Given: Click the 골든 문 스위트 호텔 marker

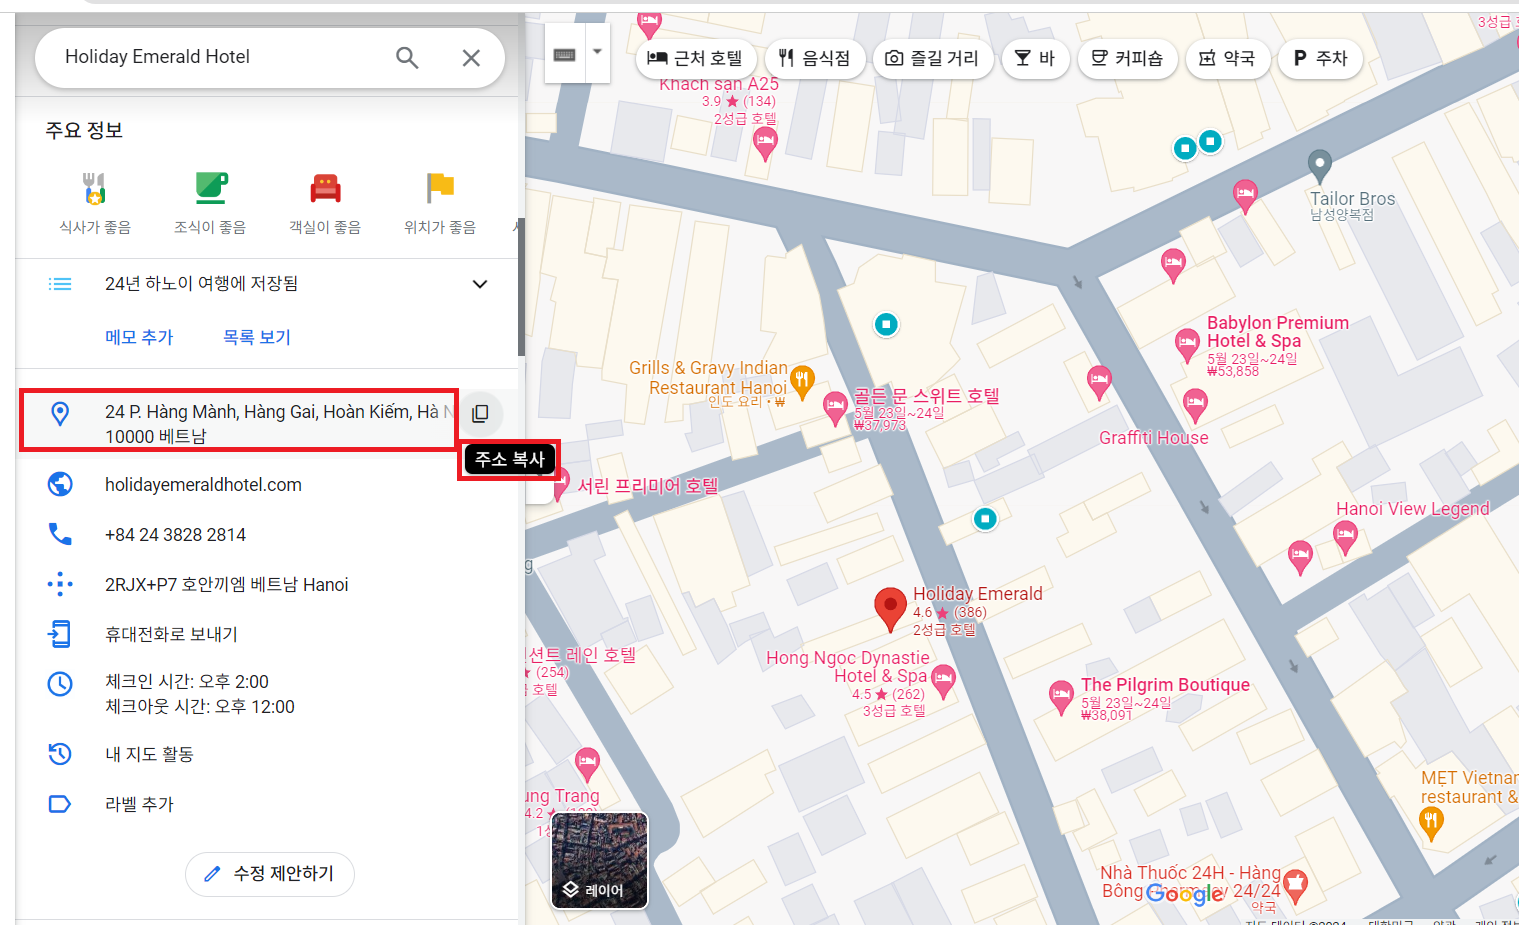Looking at the screenshot, I should 835,409.
